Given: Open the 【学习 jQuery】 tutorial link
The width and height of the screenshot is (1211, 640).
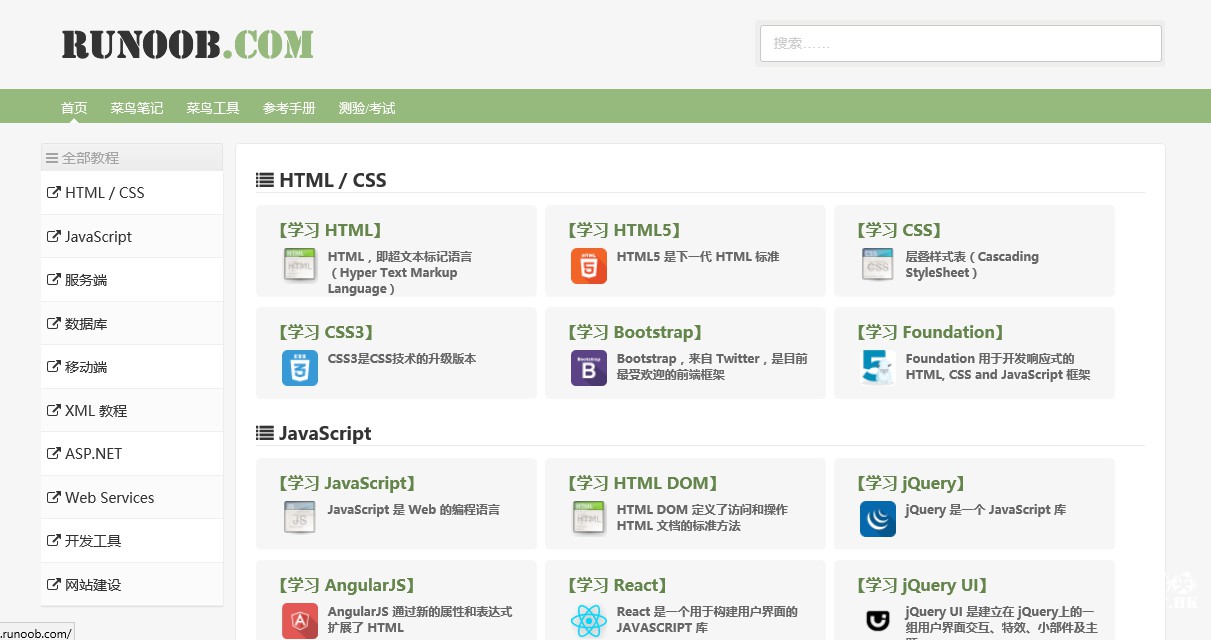Looking at the screenshot, I should 910,483.
